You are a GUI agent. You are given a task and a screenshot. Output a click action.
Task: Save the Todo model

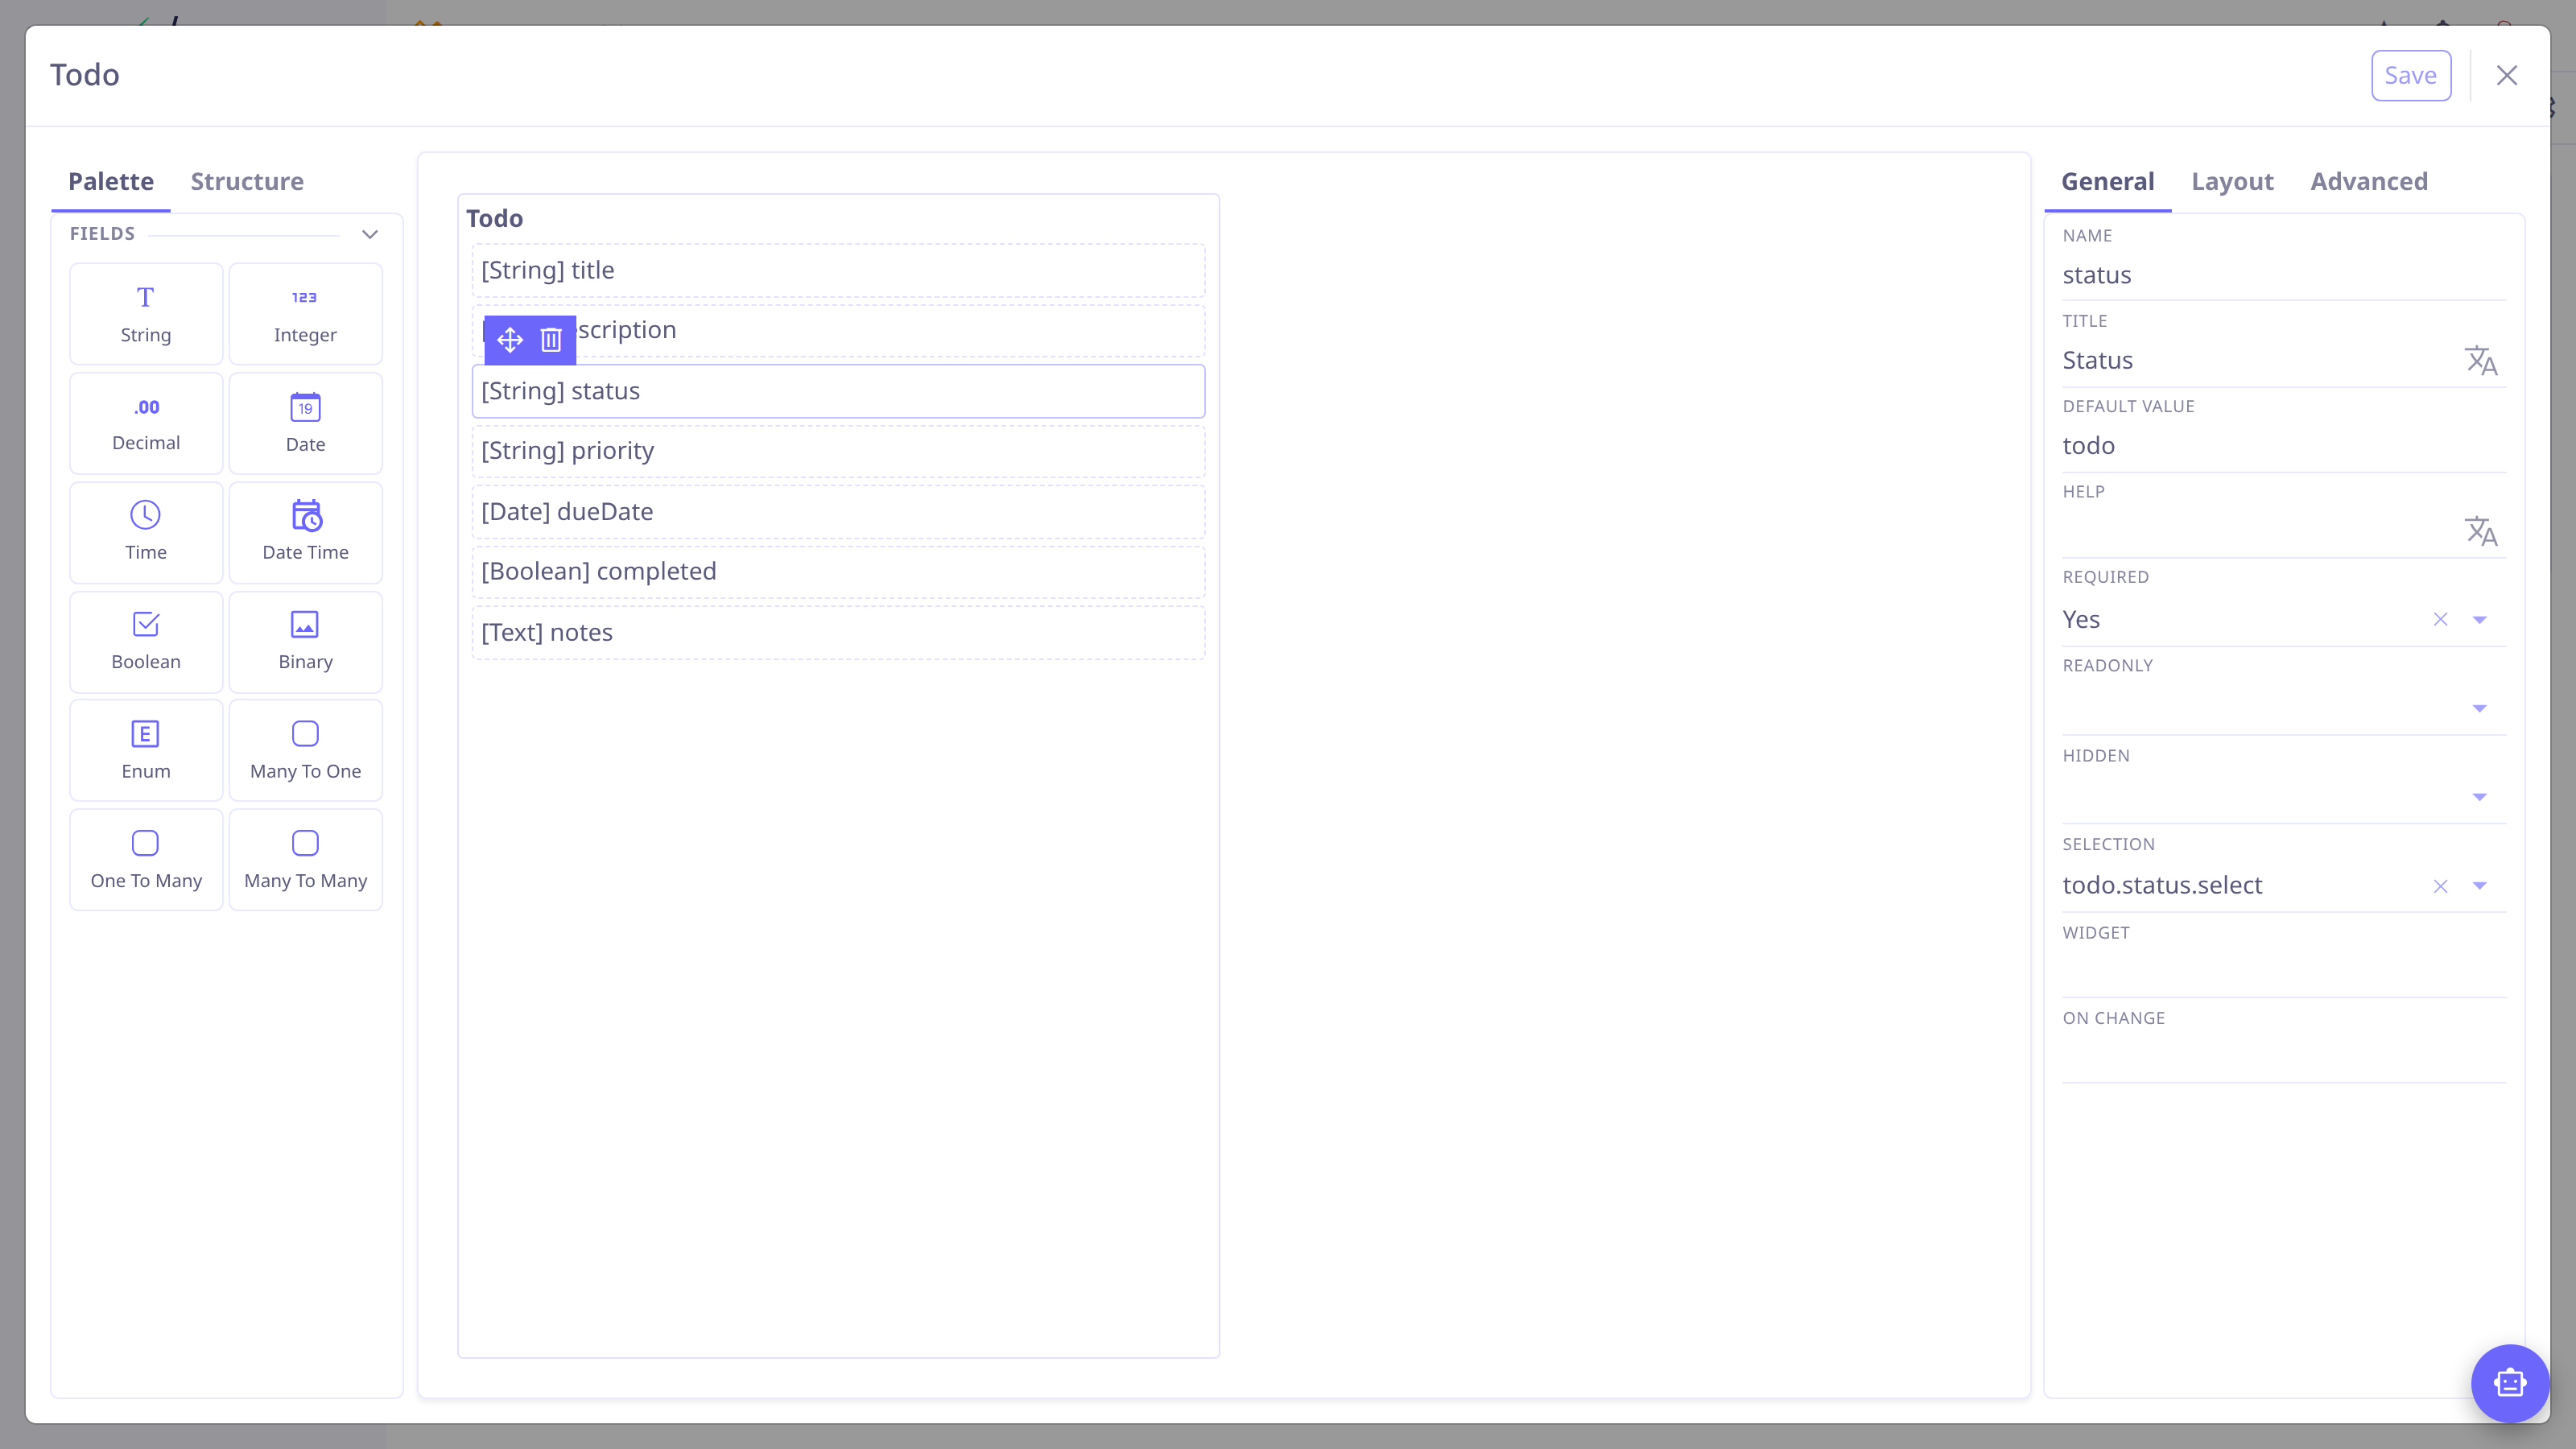[2411, 75]
